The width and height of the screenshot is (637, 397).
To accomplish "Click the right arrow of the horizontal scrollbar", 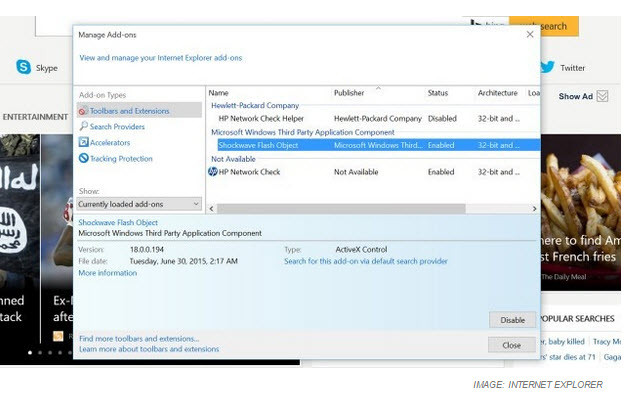I will [x=534, y=208].
